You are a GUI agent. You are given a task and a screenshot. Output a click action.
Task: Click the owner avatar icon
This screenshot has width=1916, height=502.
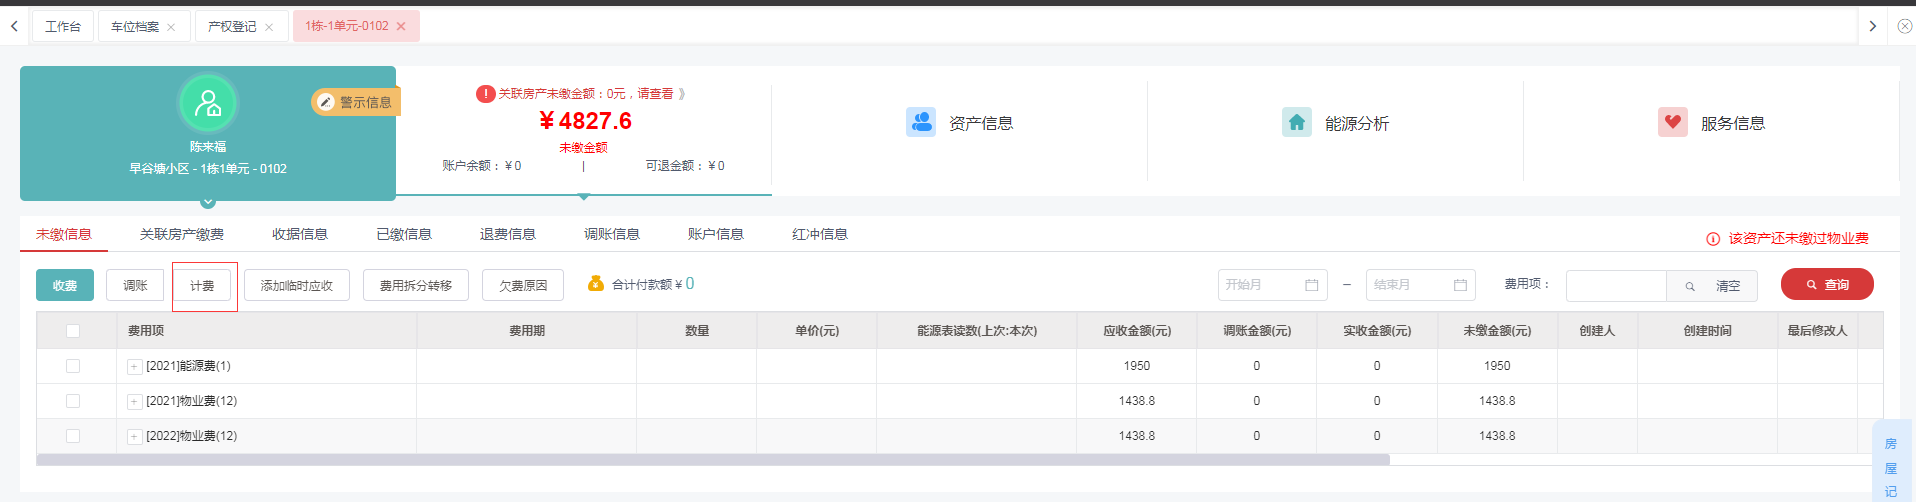coord(208,103)
